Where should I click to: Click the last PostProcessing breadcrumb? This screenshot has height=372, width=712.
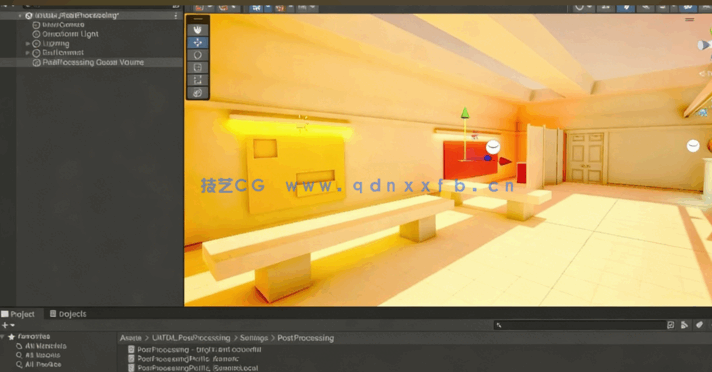306,338
